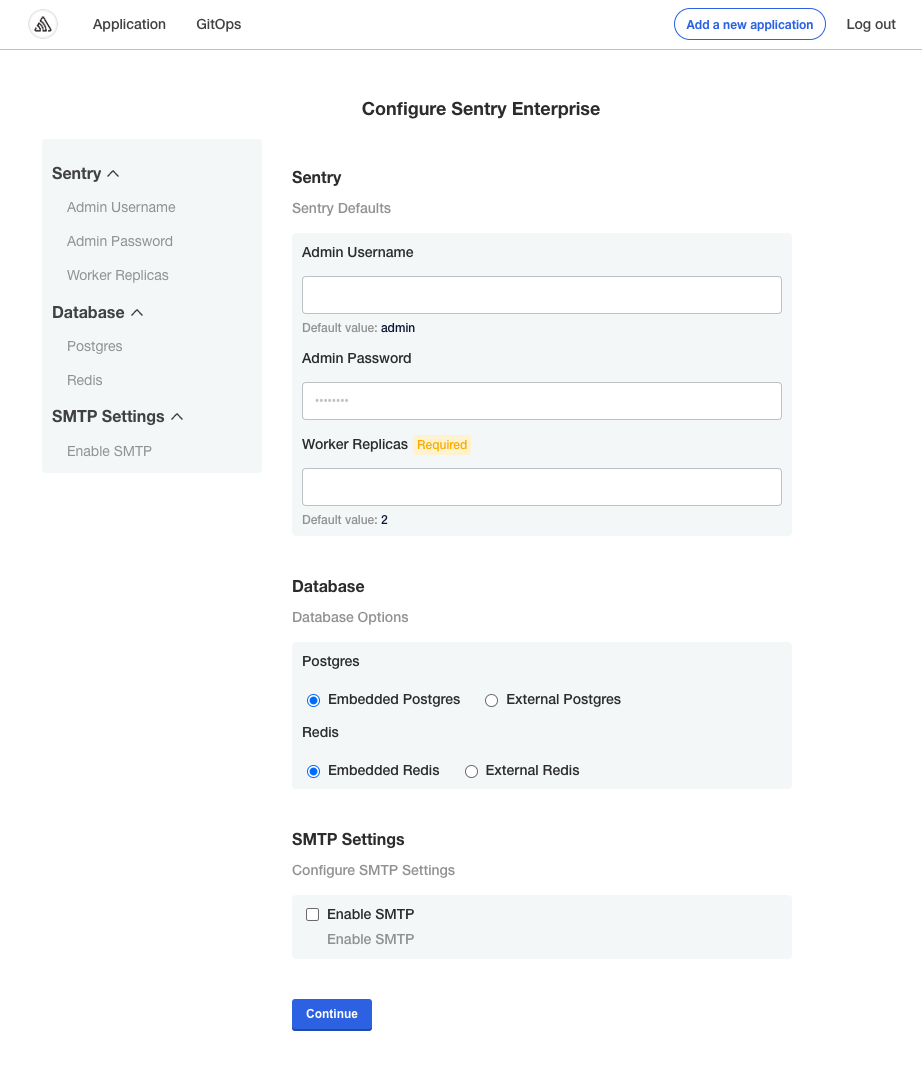Switch to the GitOps tab
Image resolution: width=922 pixels, height=1084 pixels.
218,24
